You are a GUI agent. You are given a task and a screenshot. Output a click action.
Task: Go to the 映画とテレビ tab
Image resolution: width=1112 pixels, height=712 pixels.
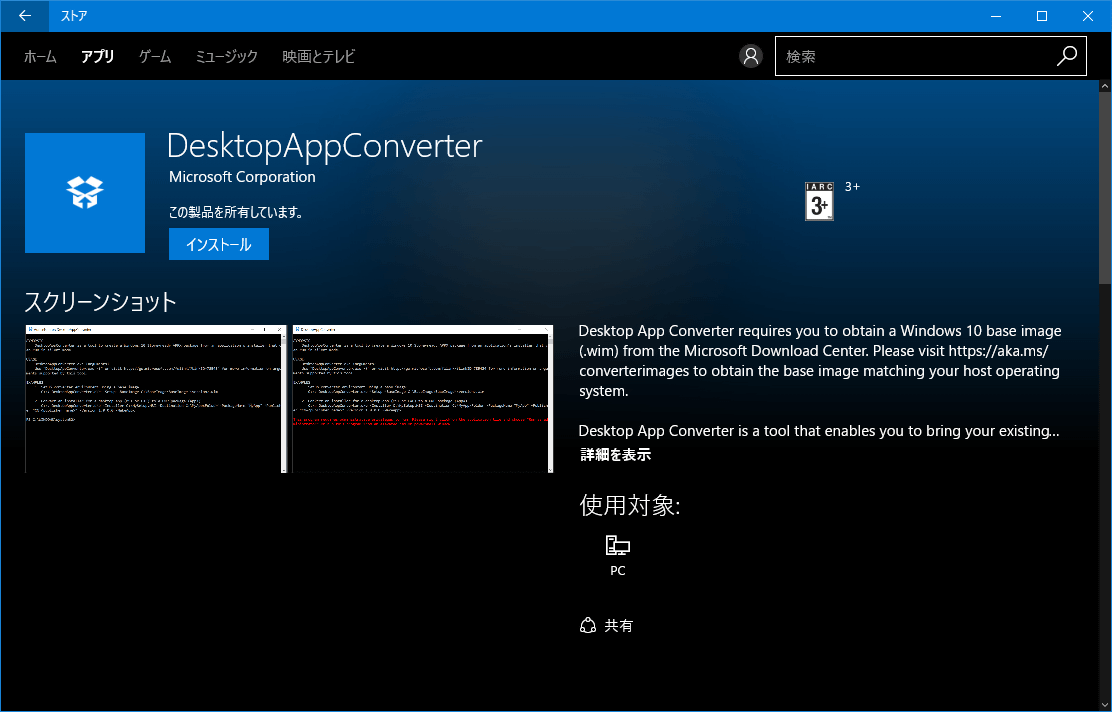[319, 57]
